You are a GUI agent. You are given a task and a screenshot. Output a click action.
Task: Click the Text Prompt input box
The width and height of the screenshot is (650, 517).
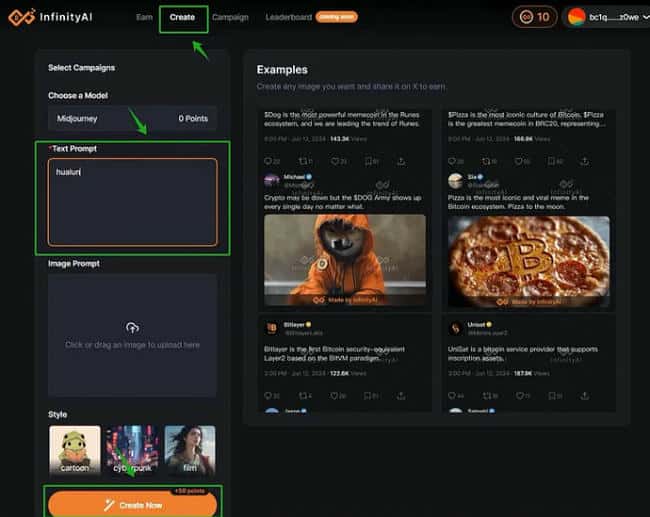click(x=132, y=202)
